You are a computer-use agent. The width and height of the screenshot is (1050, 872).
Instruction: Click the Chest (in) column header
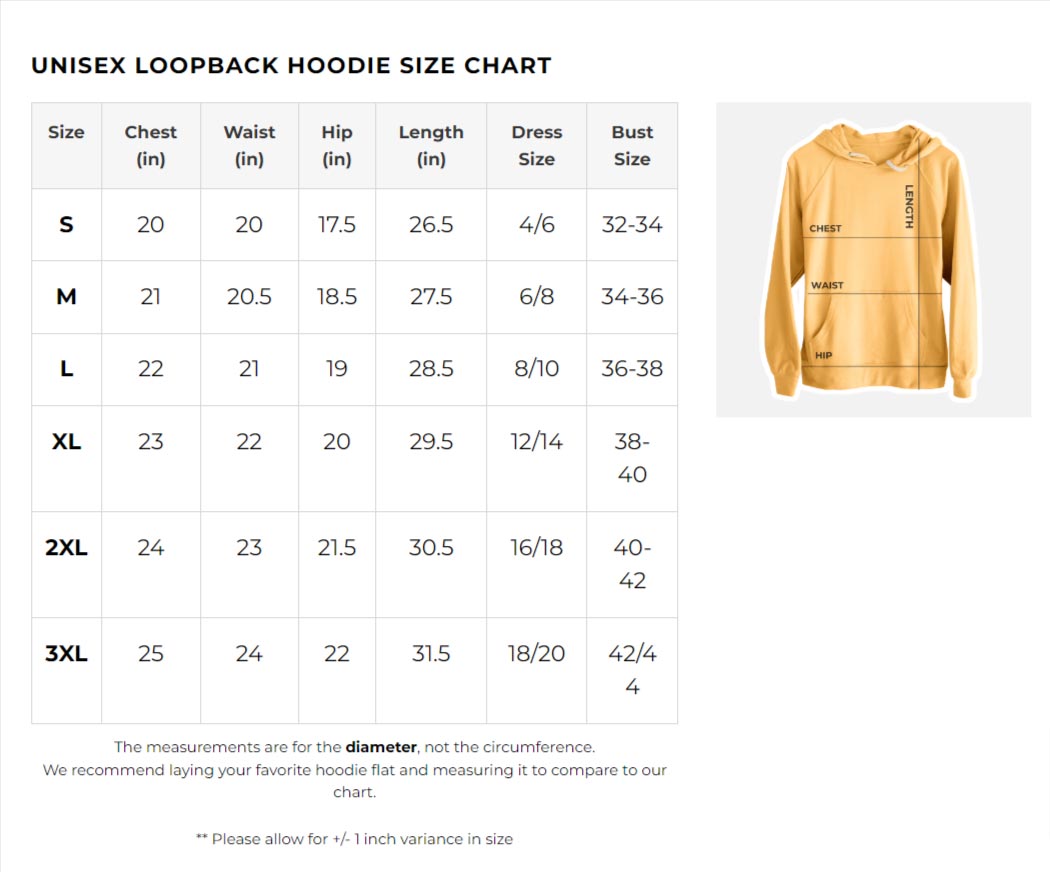(x=150, y=145)
